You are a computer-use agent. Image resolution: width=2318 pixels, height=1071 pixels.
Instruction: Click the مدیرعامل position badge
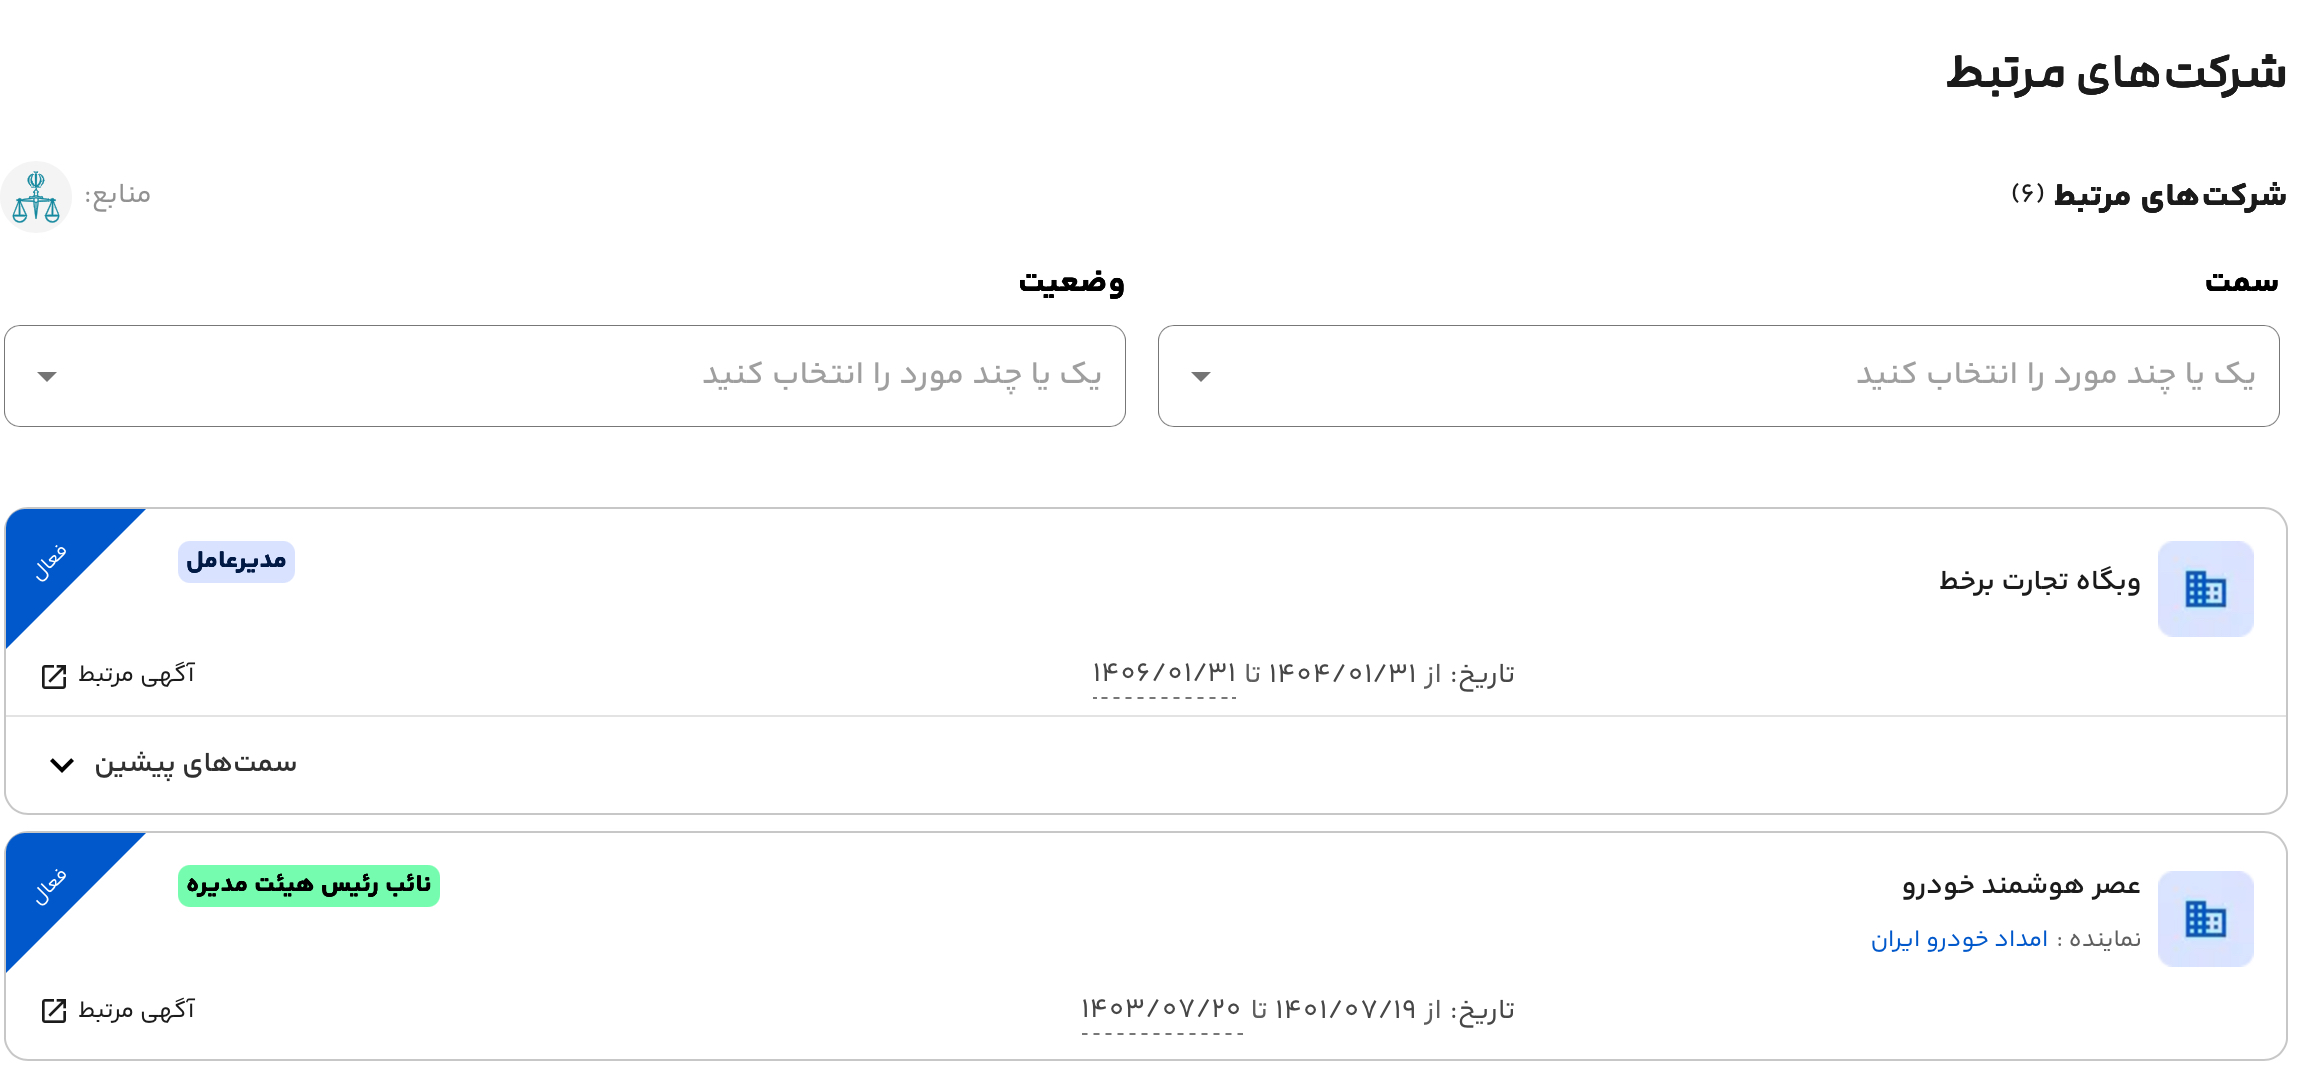(236, 561)
